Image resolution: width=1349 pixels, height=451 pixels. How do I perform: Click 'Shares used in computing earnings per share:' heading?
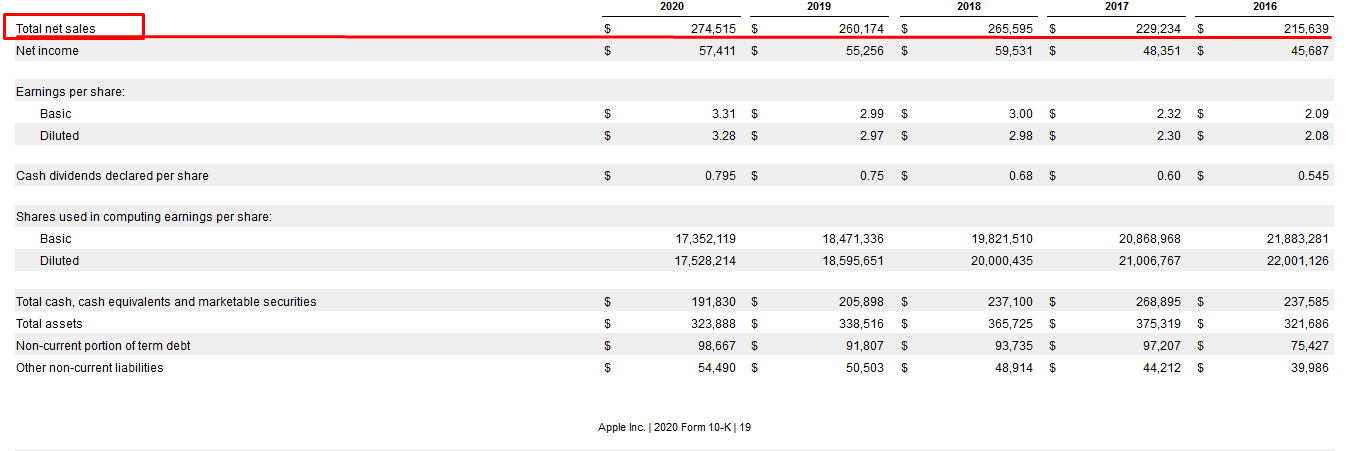tap(144, 217)
